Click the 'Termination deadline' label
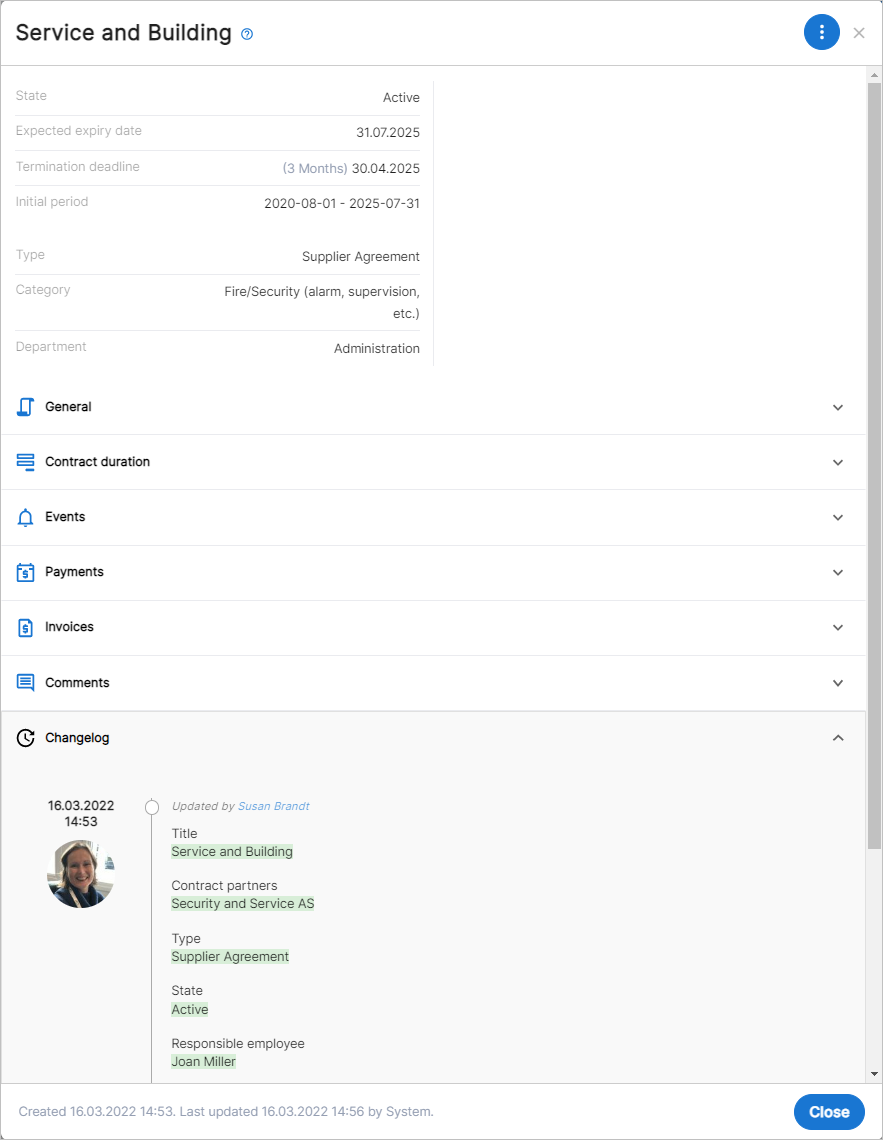The image size is (883, 1140). click(x=77, y=166)
